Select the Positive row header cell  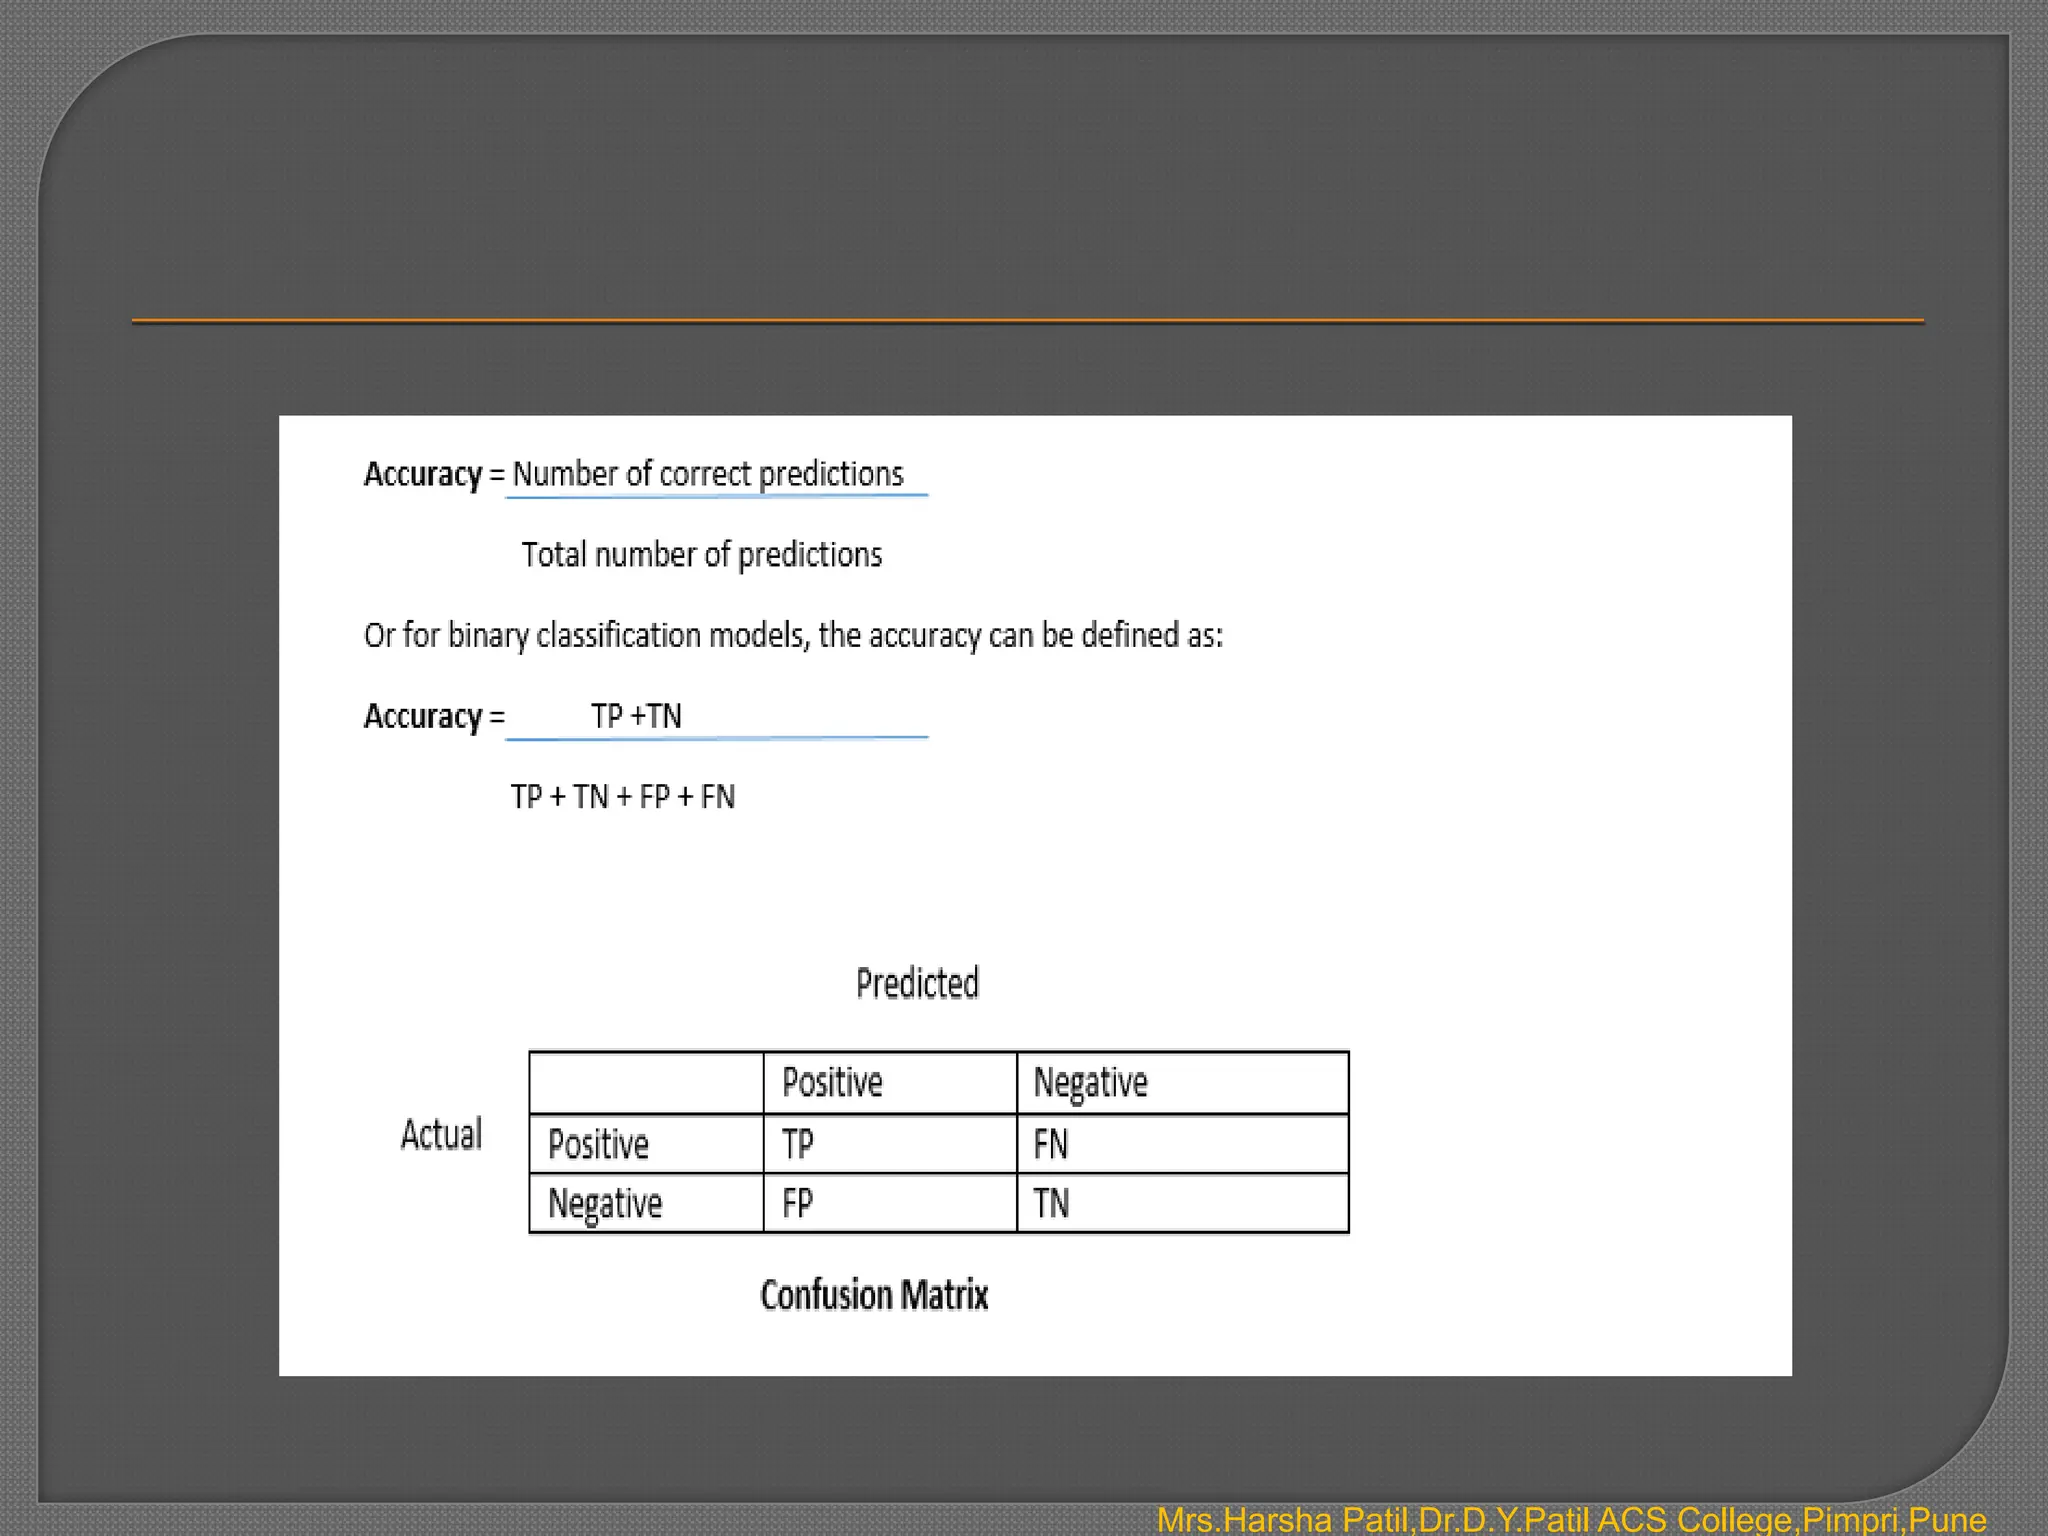coord(598,1144)
